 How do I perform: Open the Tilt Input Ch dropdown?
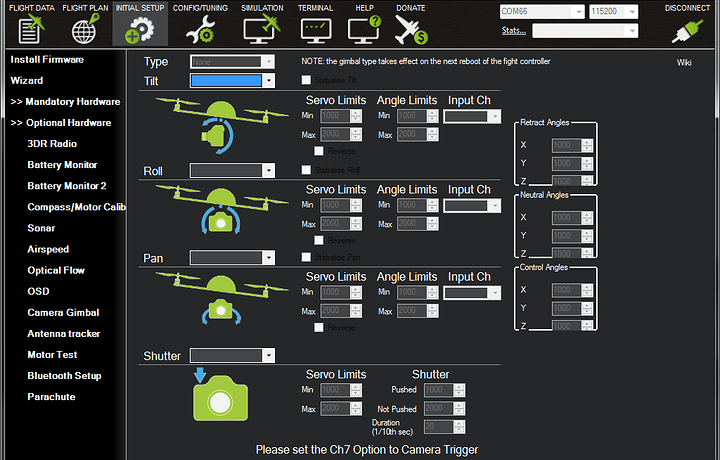[x=472, y=117]
